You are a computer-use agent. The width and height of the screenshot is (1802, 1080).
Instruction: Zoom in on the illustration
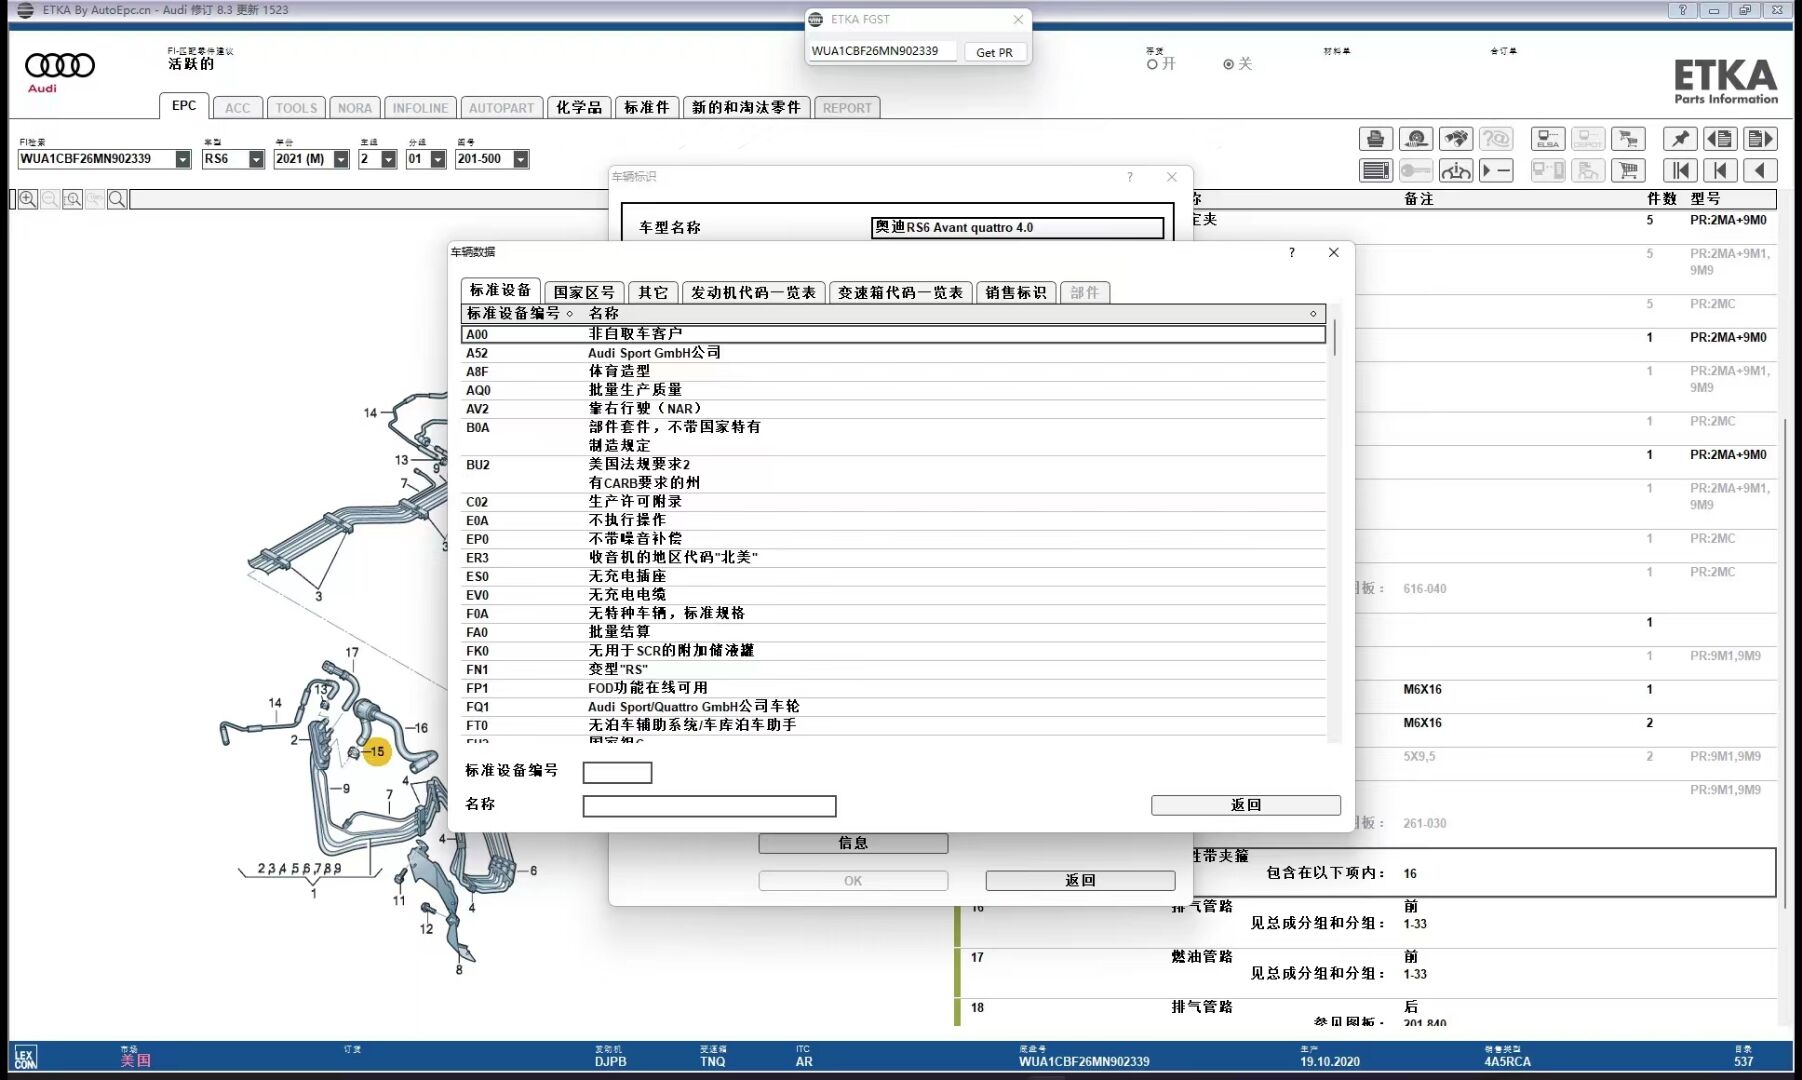pos(27,199)
